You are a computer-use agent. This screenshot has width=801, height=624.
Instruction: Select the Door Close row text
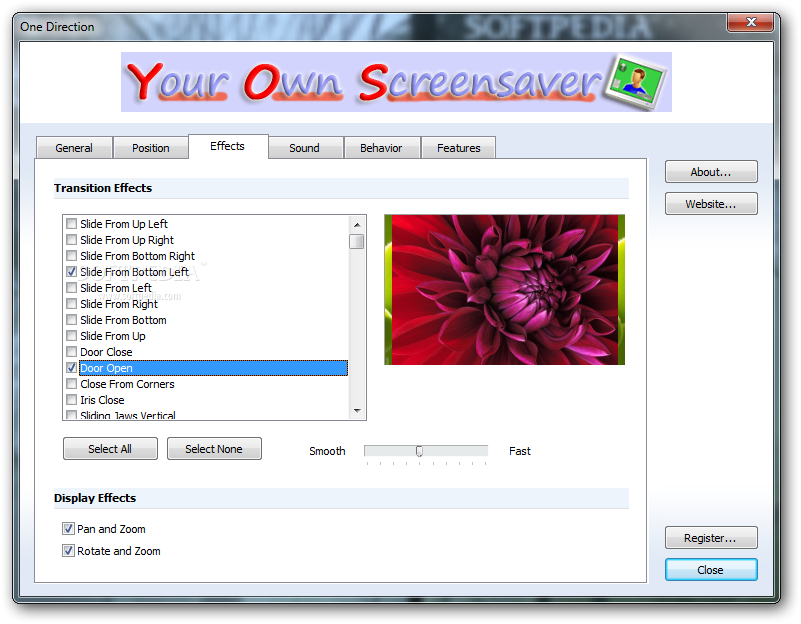(106, 352)
